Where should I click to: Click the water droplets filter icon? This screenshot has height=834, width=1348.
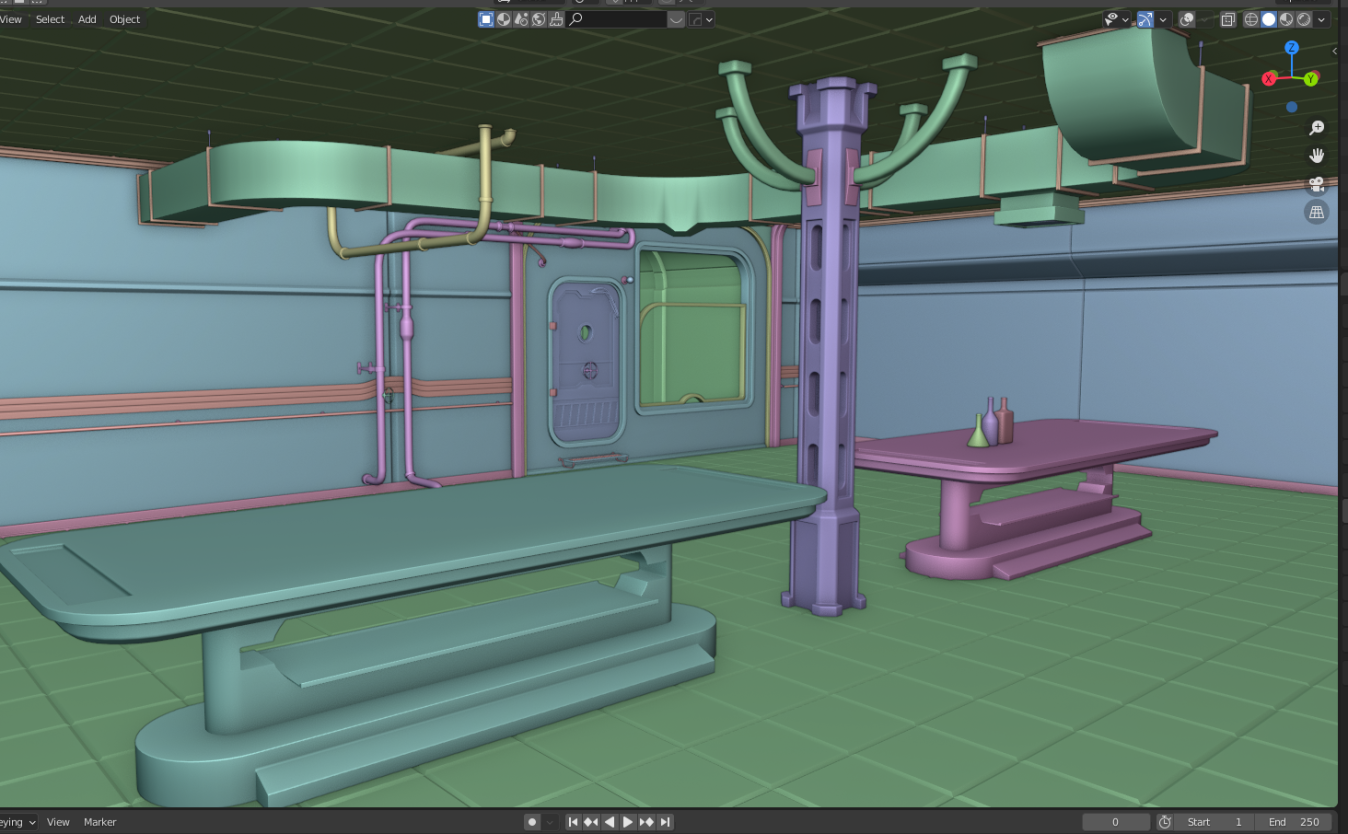(x=521, y=19)
